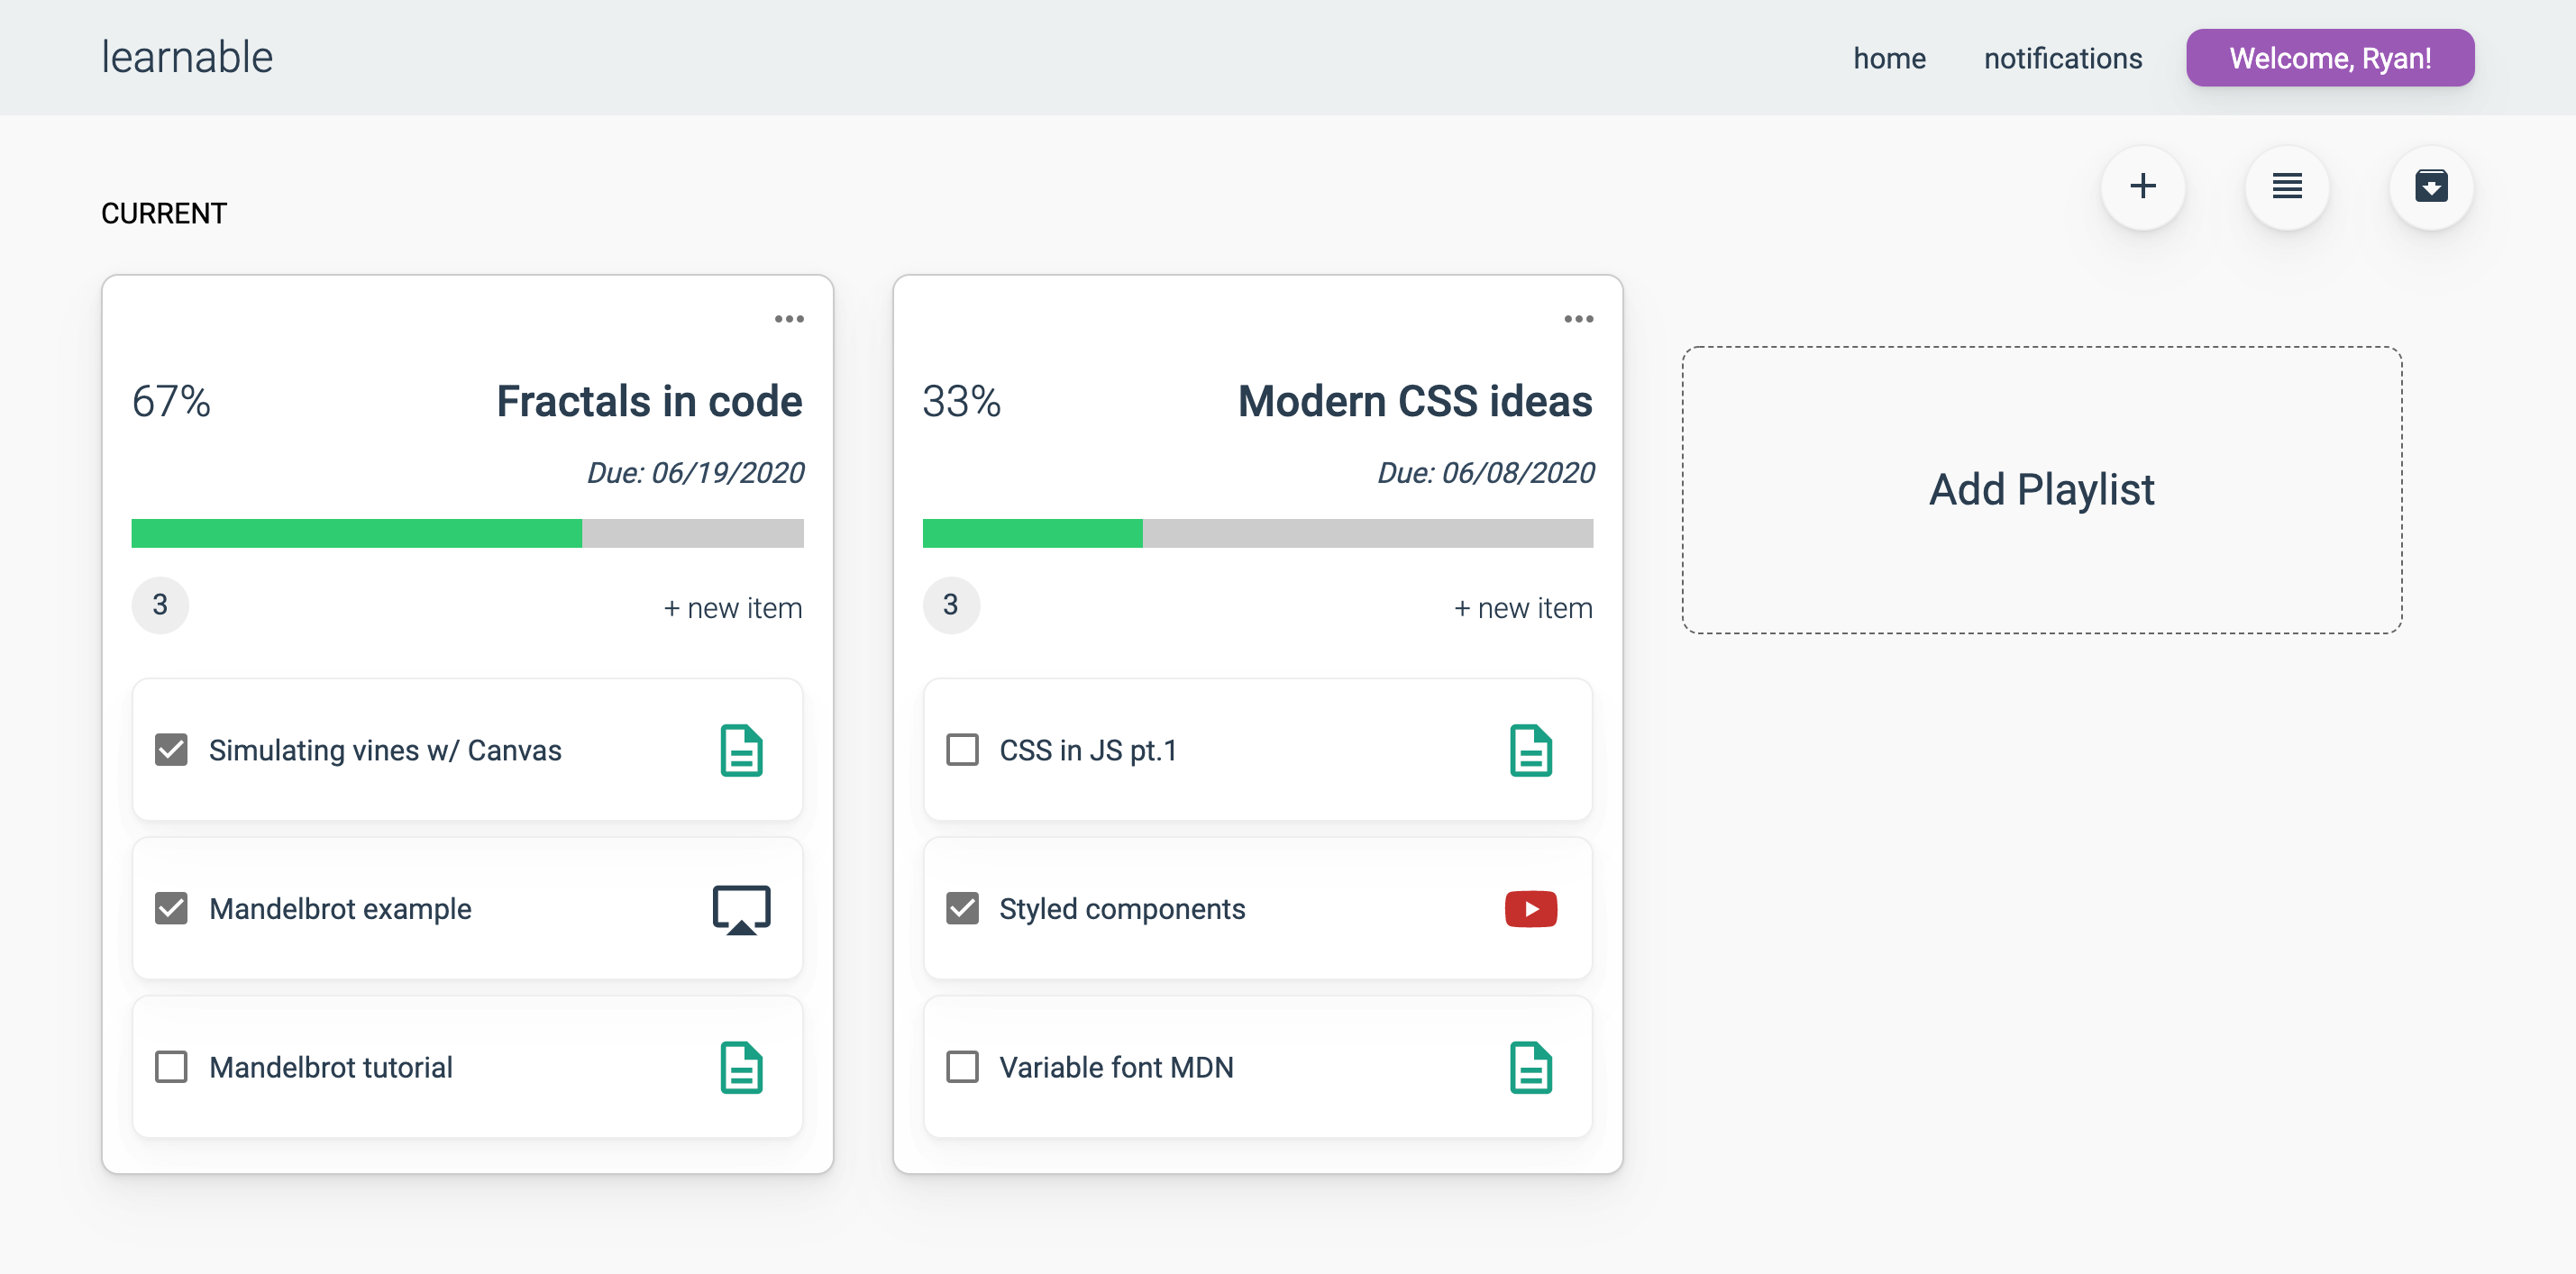
Task: Click the Add Playlist placeholder area
Action: point(2041,490)
